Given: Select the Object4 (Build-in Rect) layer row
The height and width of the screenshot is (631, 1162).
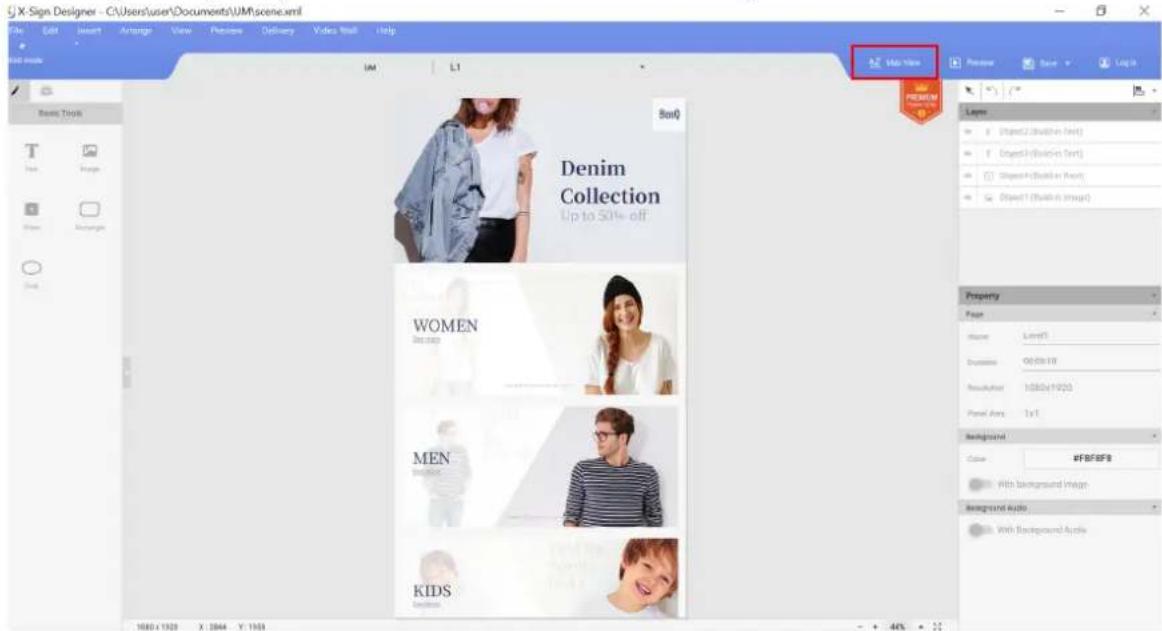Looking at the screenshot, I should 1060,176.
